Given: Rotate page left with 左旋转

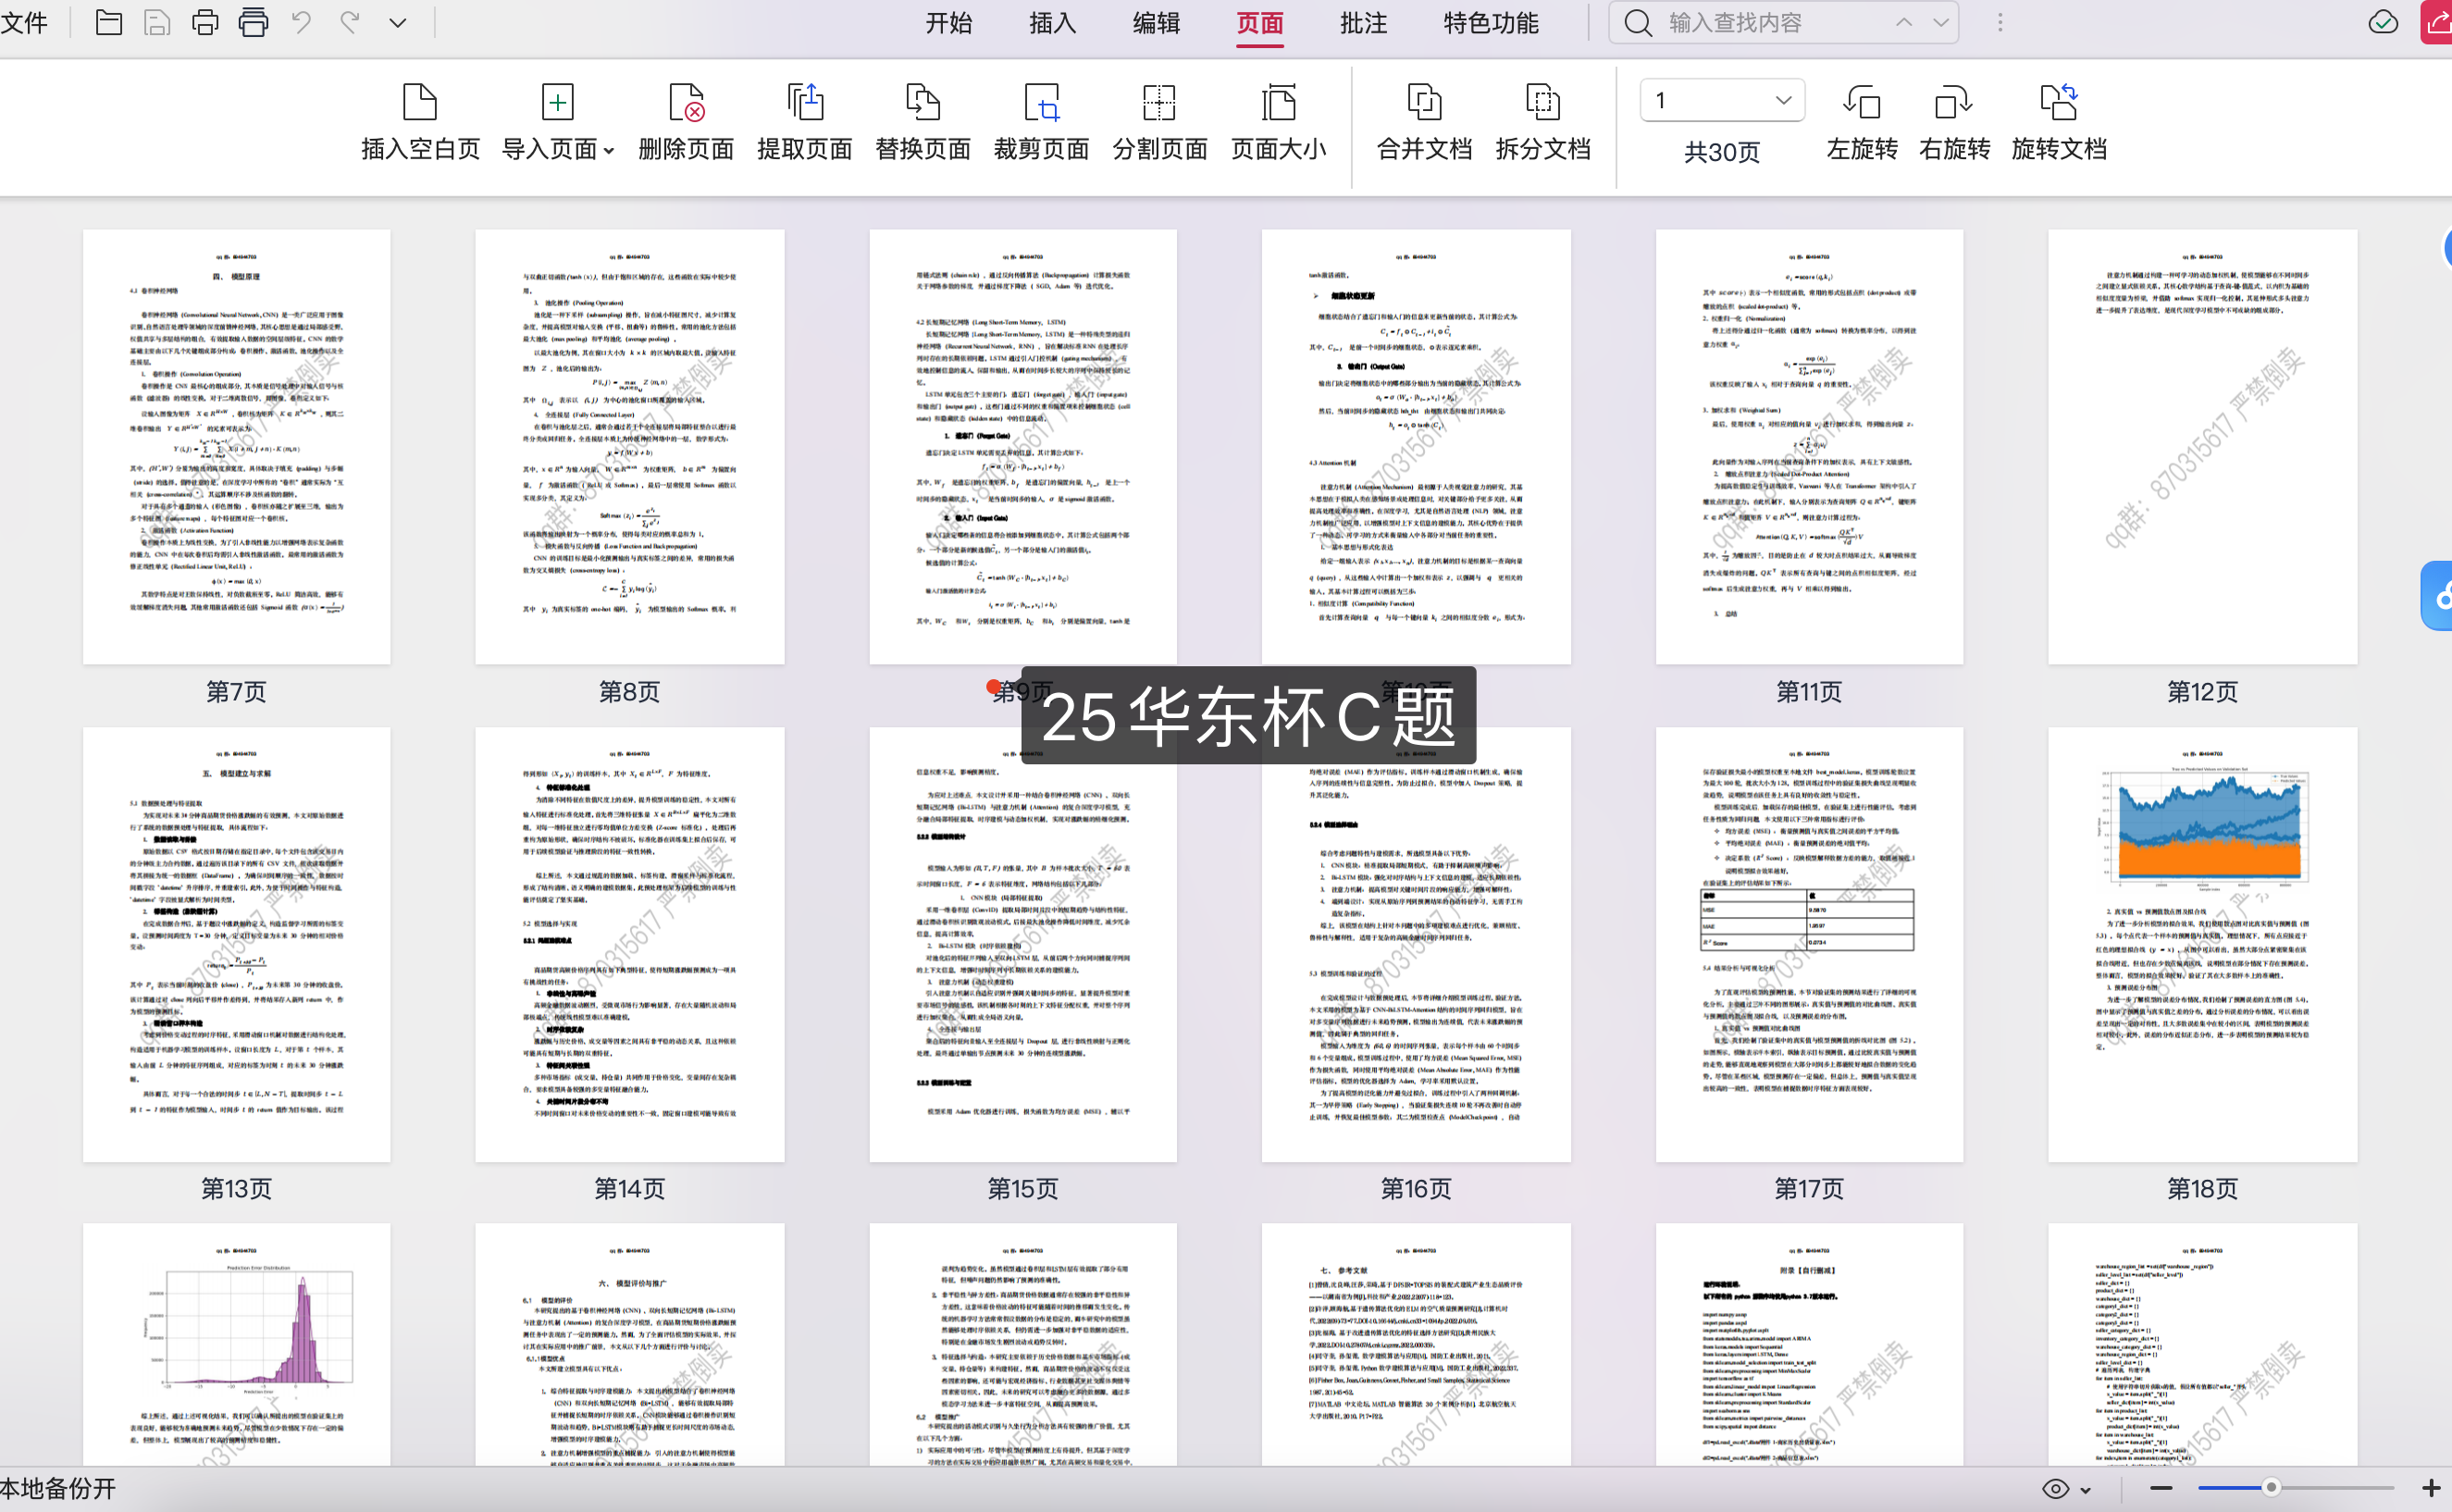Looking at the screenshot, I should click(x=1862, y=103).
